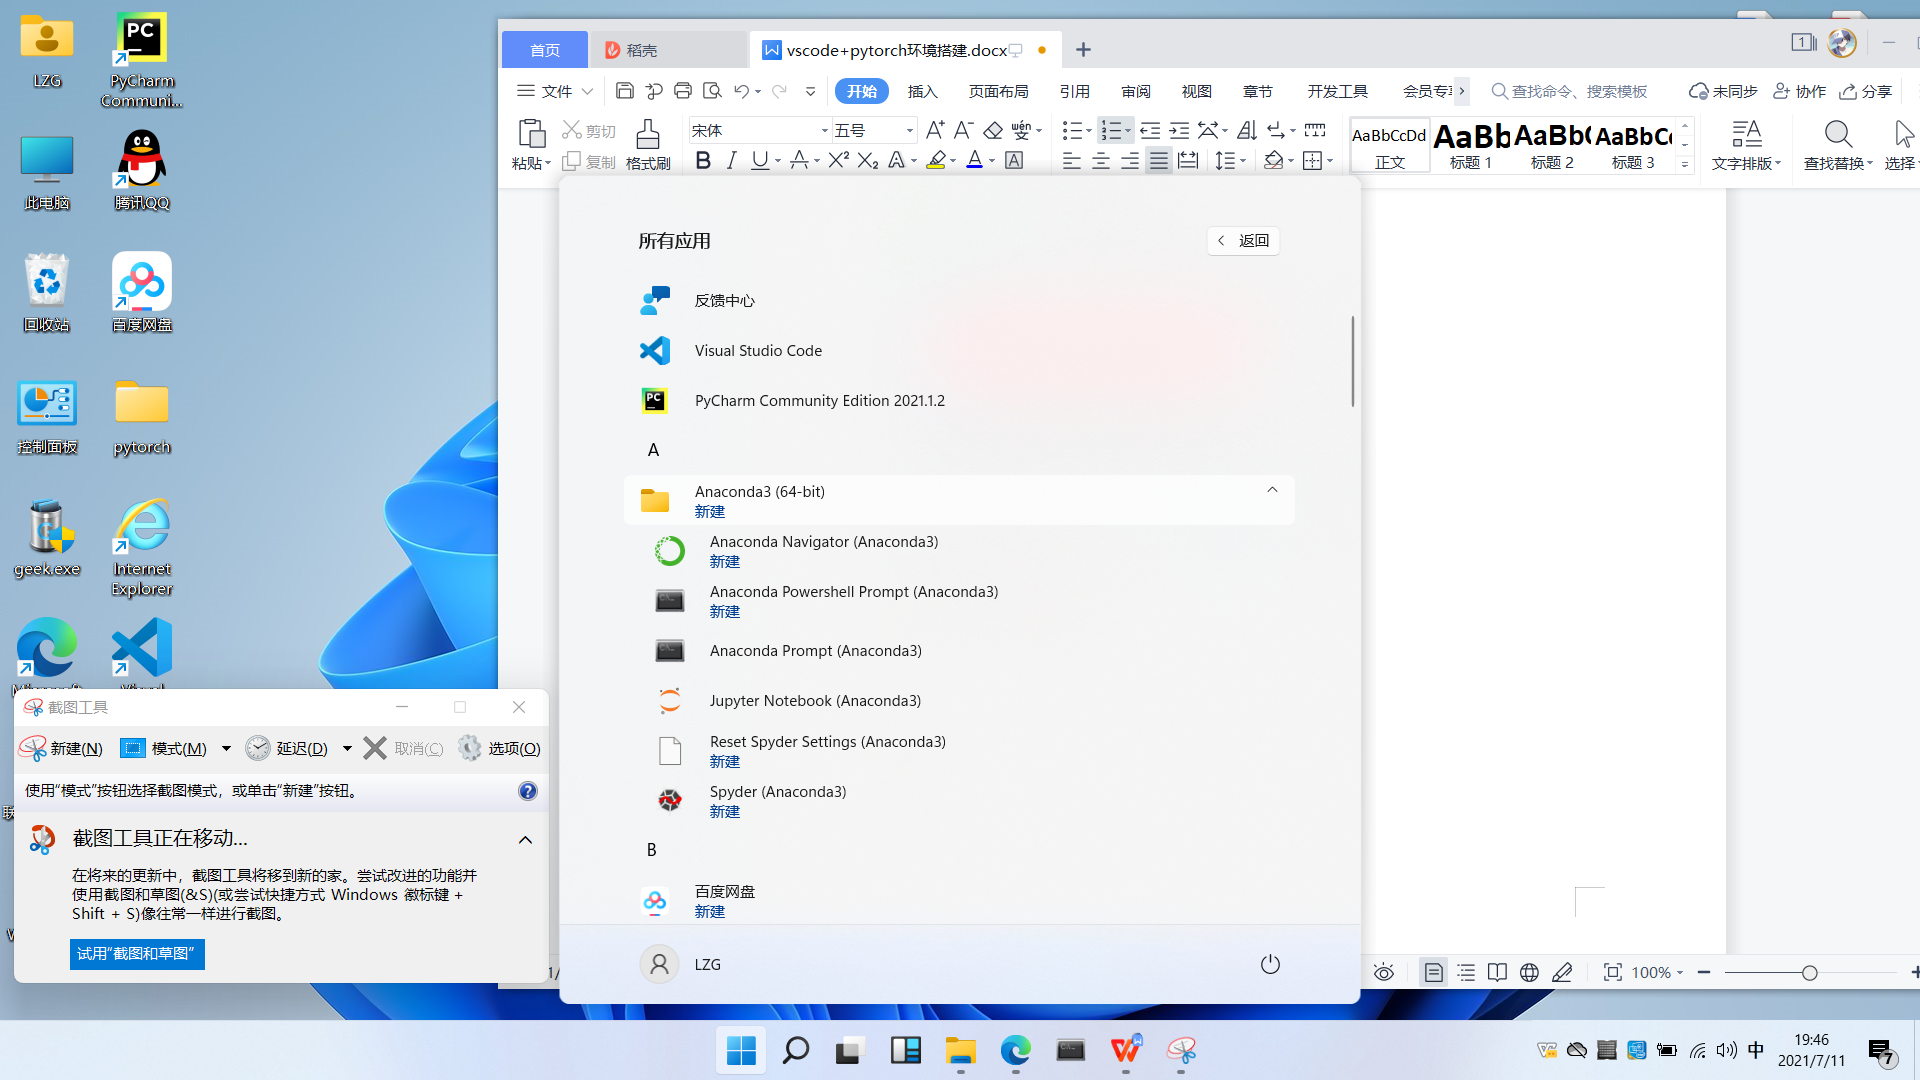Screen dimensions: 1920x1080
Task: Select the 引用 ribbon tab
Action: pyautogui.click(x=1074, y=91)
